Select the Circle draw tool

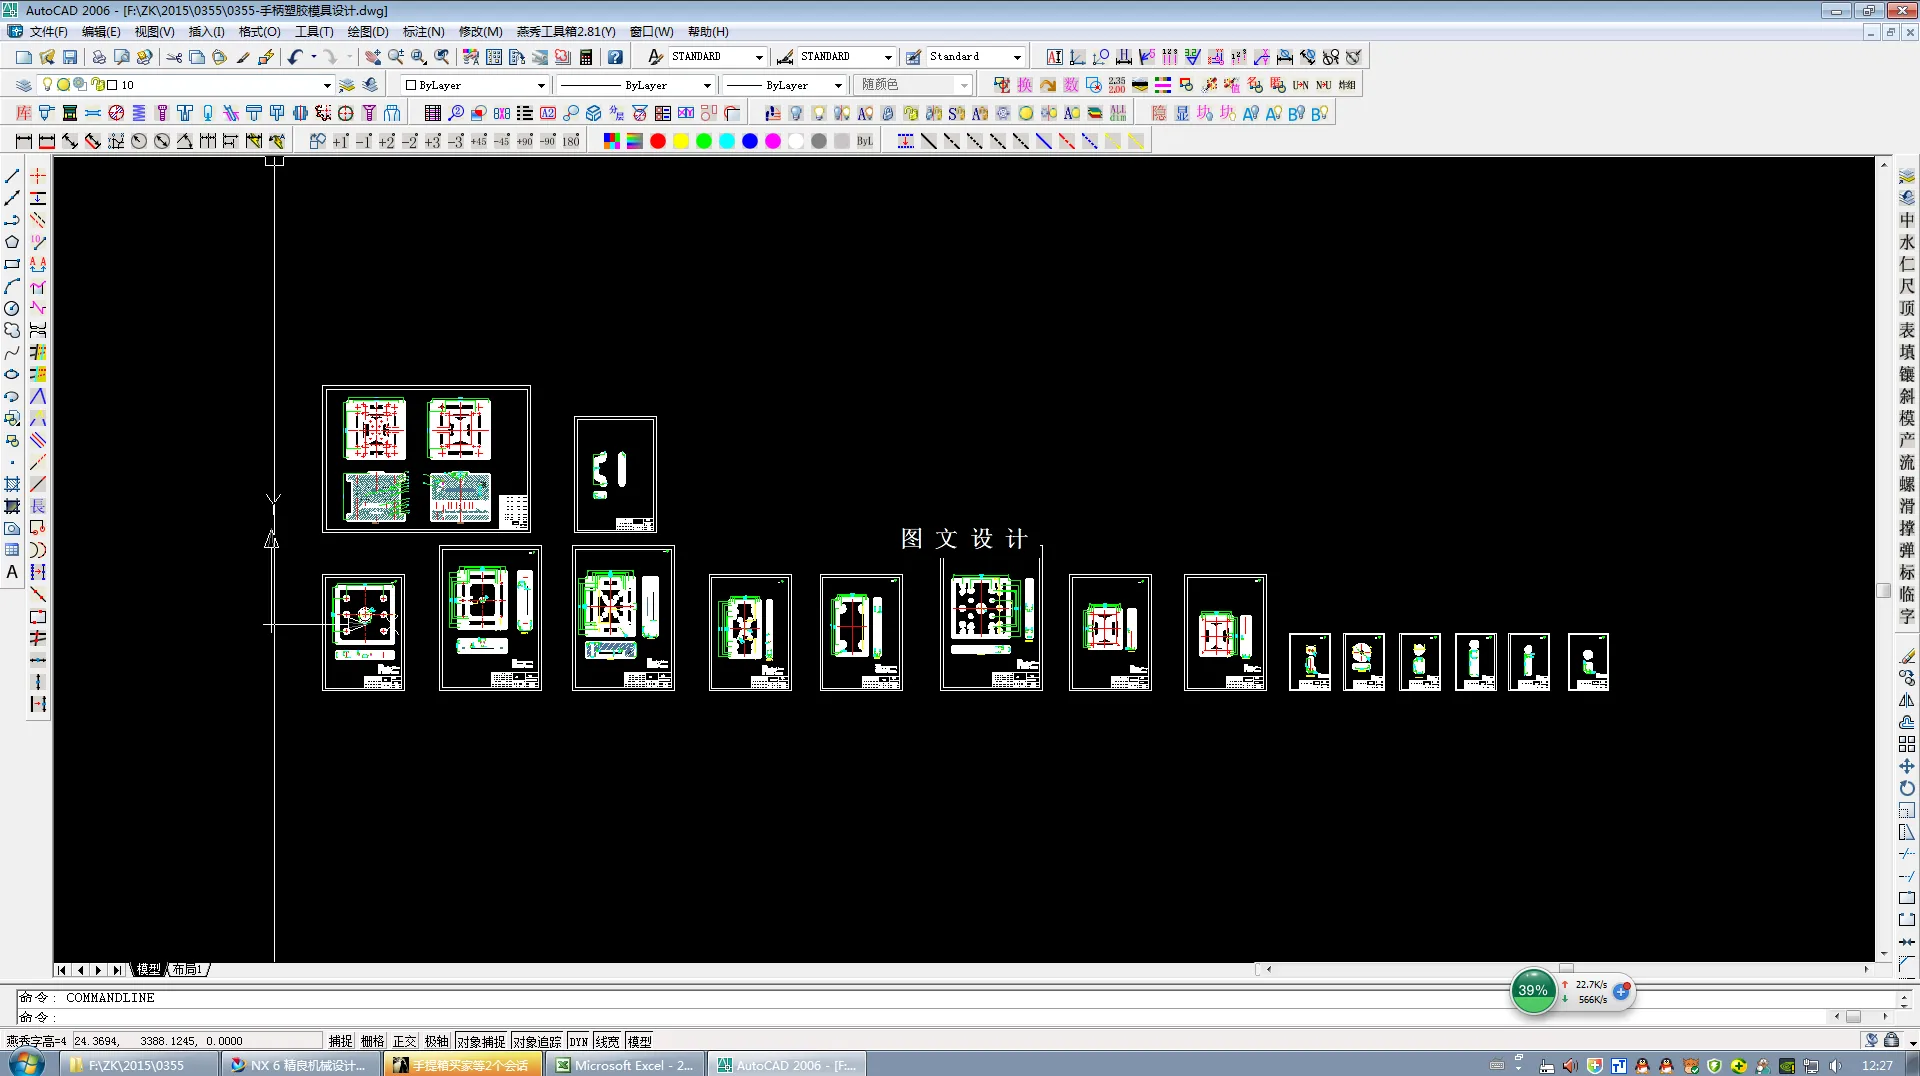click(12, 308)
